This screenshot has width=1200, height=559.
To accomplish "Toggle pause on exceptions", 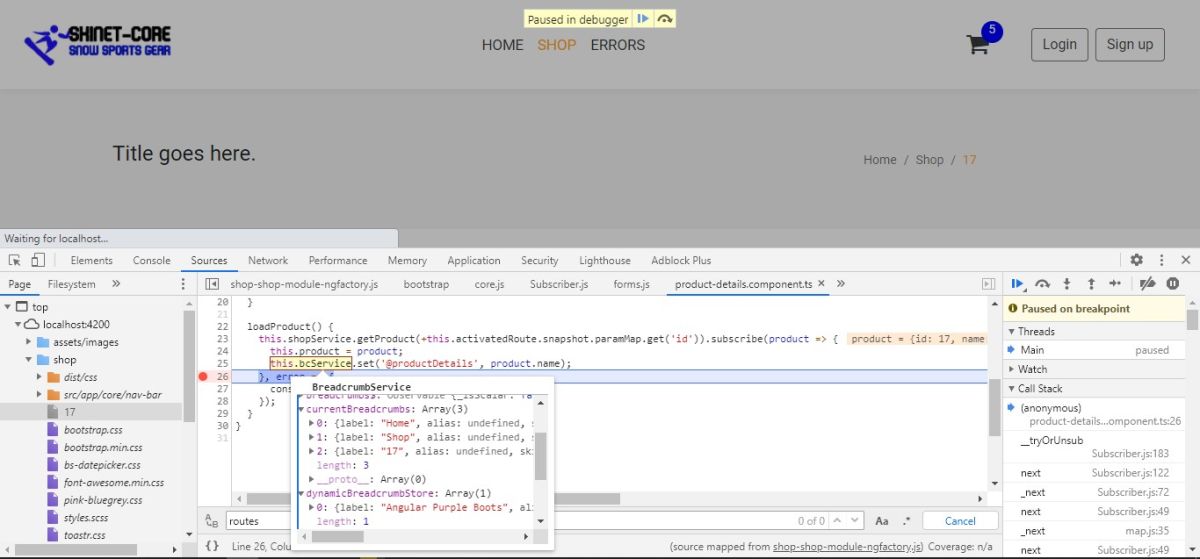I will (x=1173, y=284).
